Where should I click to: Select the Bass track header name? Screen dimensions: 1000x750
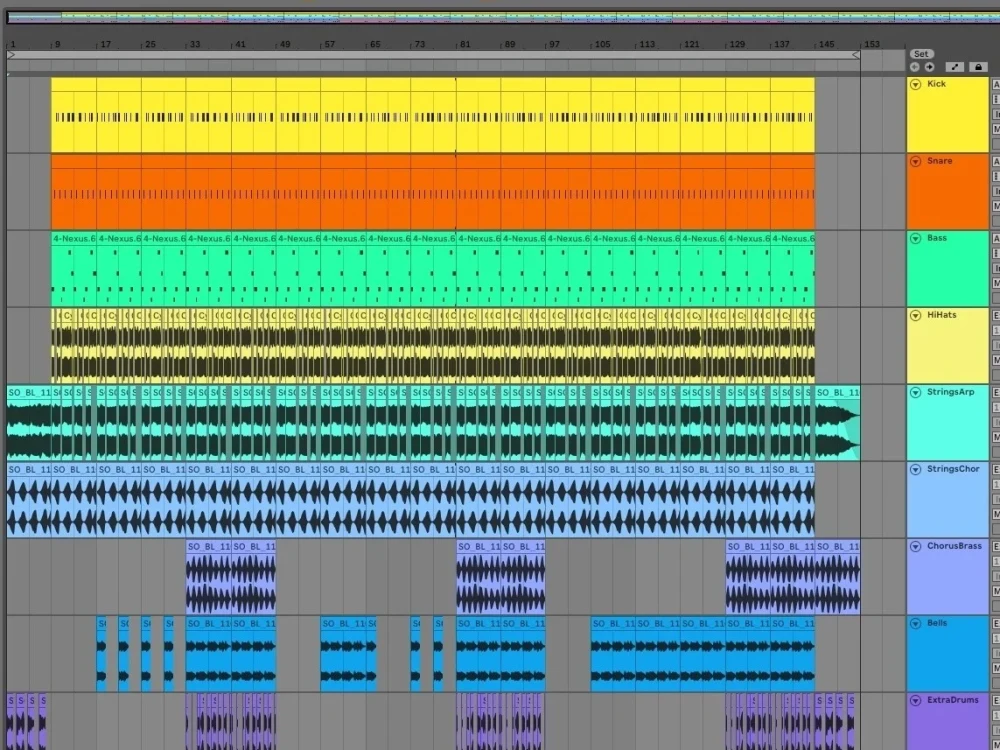coord(937,238)
